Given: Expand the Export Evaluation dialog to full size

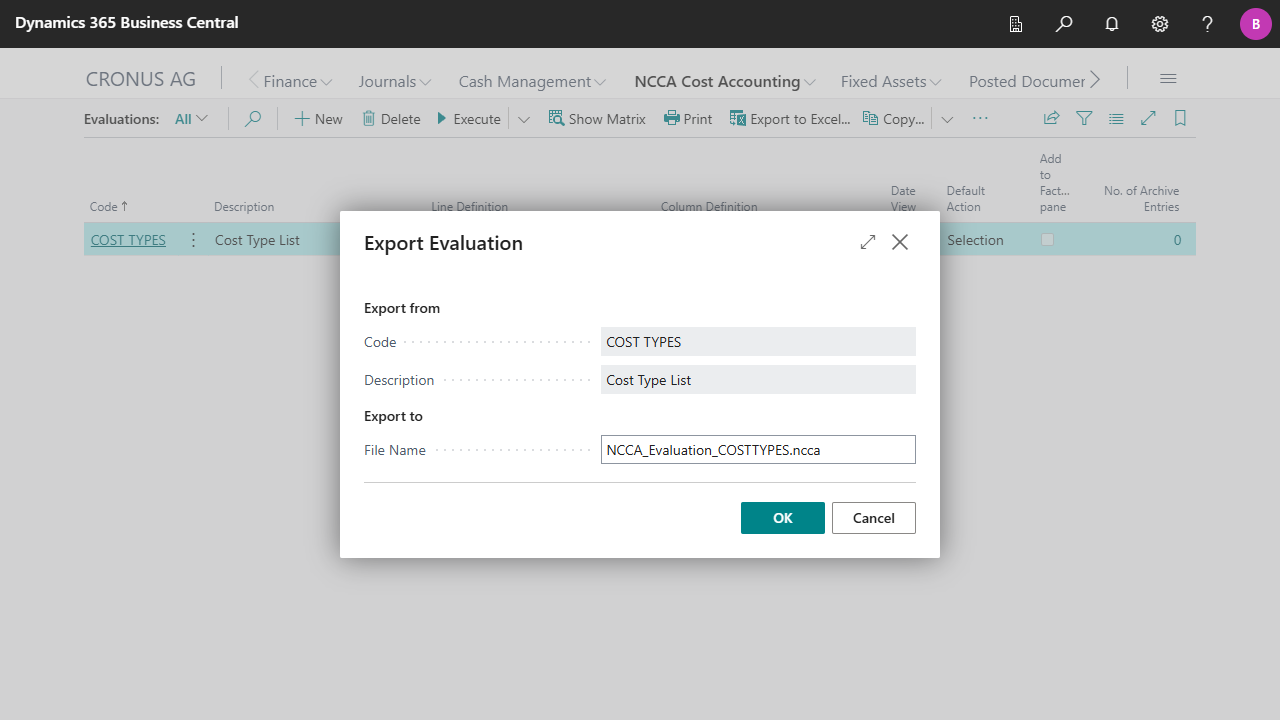Looking at the screenshot, I should (x=868, y=242).
